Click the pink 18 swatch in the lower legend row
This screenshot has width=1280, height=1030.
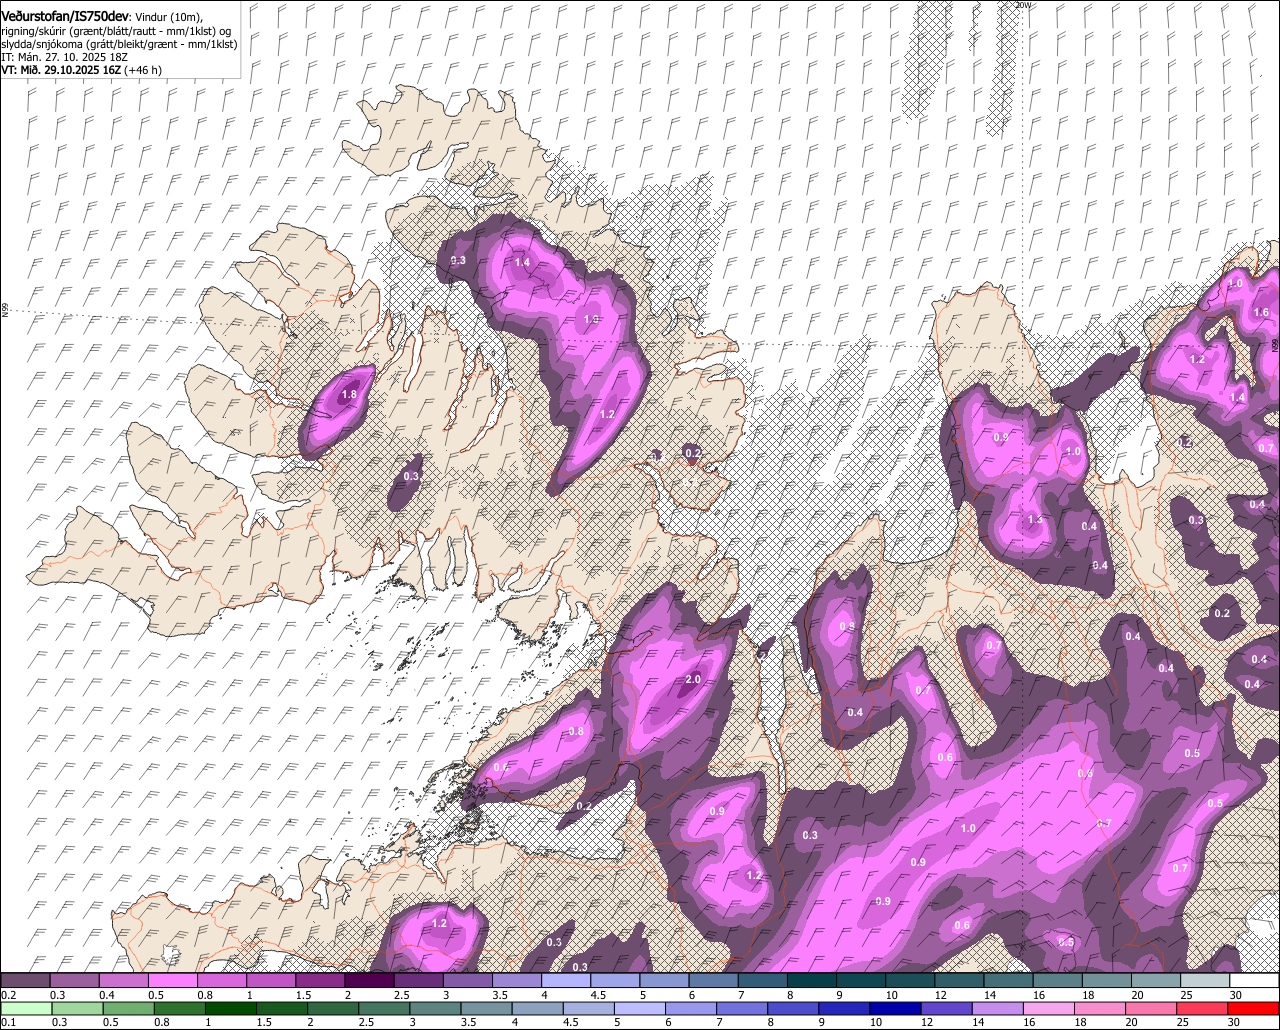coord(1101,1008)
